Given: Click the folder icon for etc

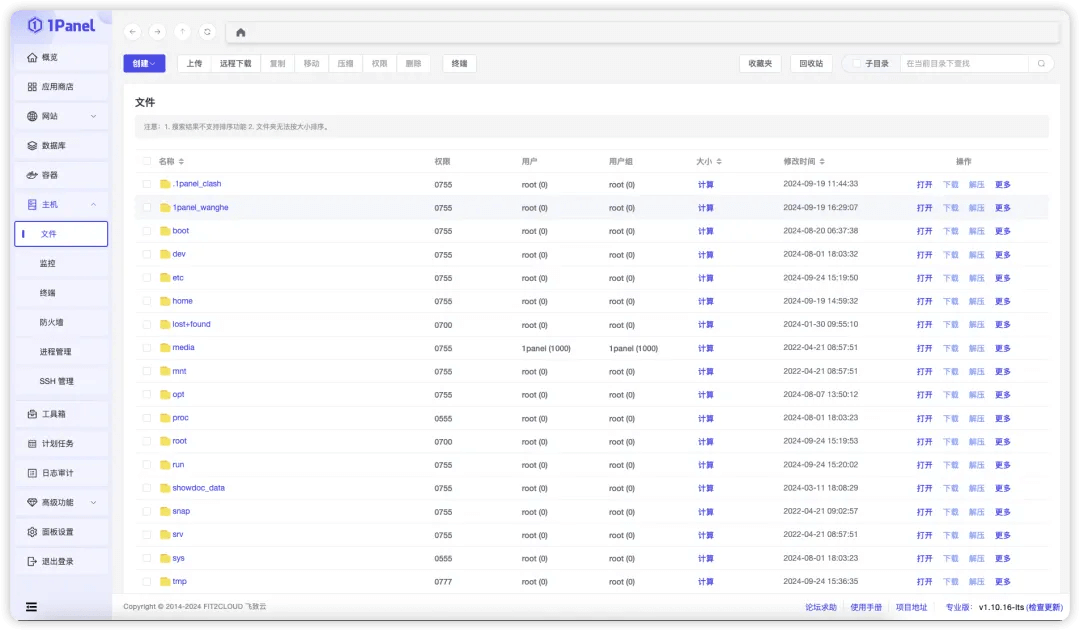Looking at the screenshot, I should (x=165, y=278).
